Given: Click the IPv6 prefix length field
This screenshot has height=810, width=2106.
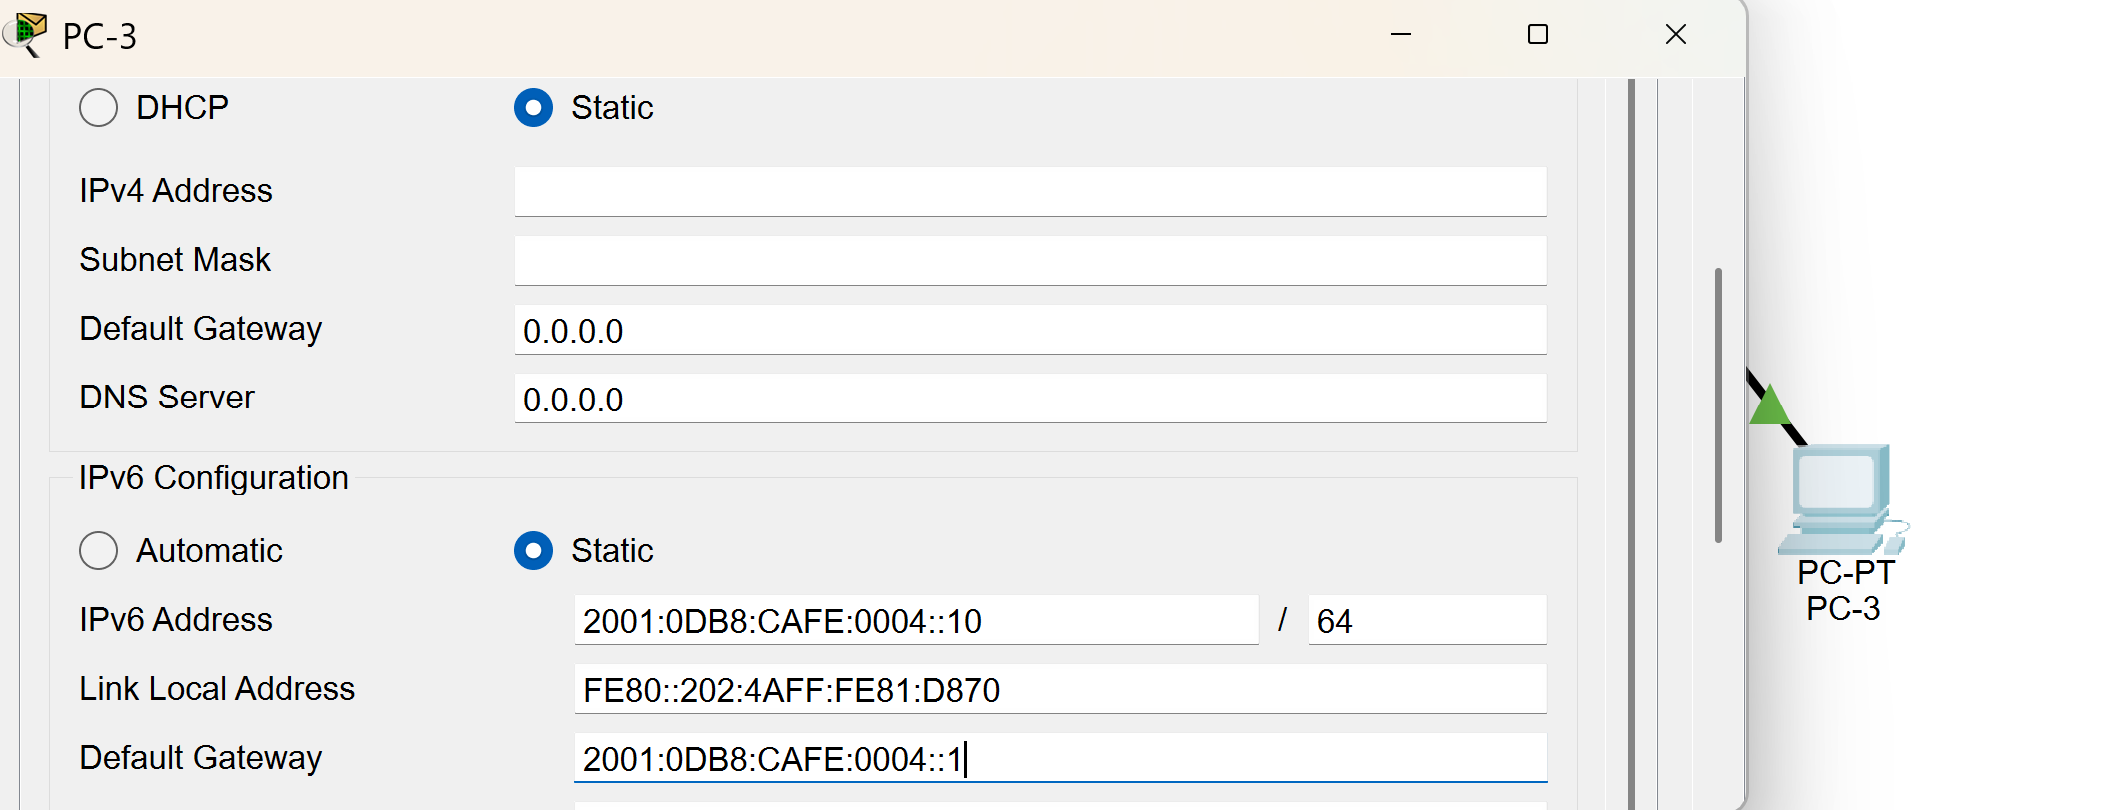Looking at the screenshot, I should point(1426,621).
